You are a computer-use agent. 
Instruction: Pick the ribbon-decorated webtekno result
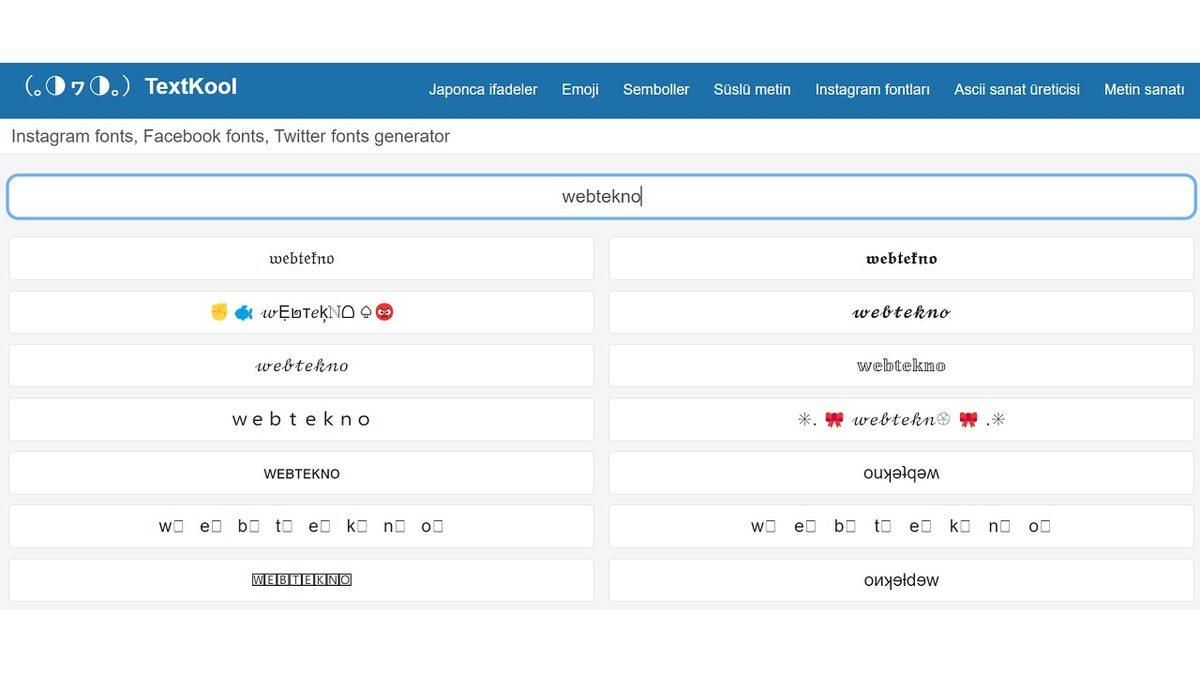pos(901,420)
